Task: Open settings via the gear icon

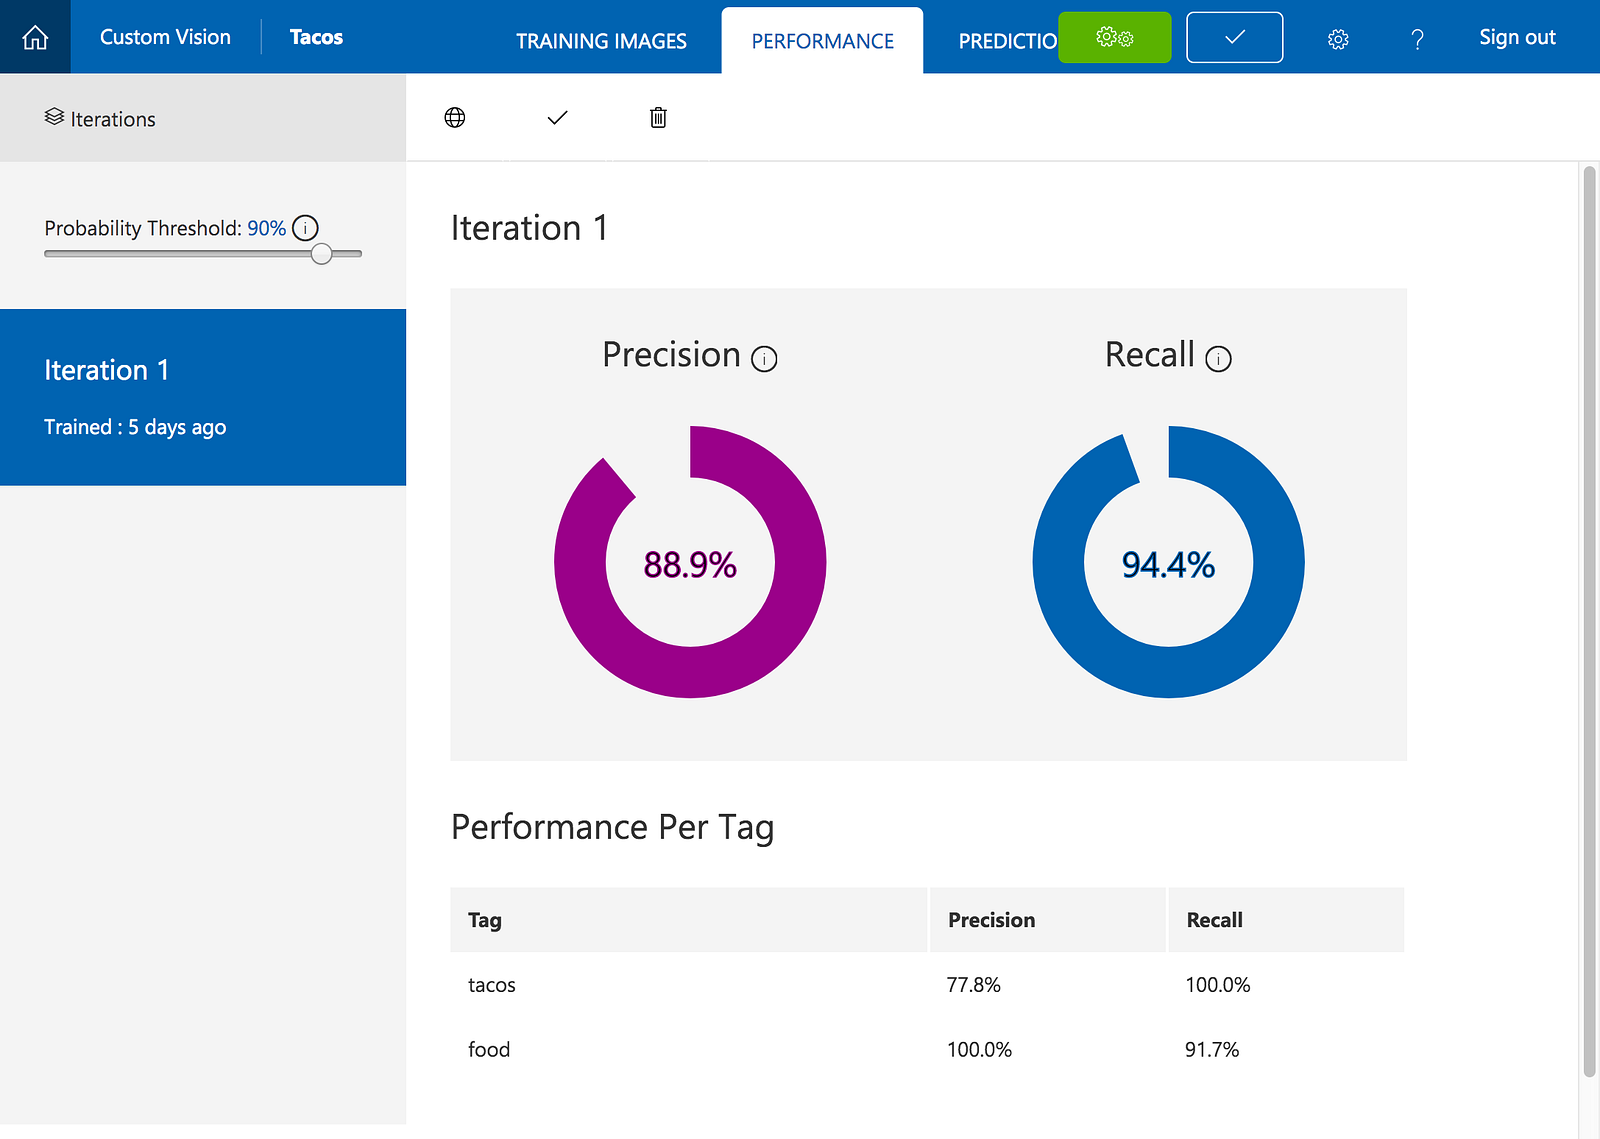Action: point(1338,39)
